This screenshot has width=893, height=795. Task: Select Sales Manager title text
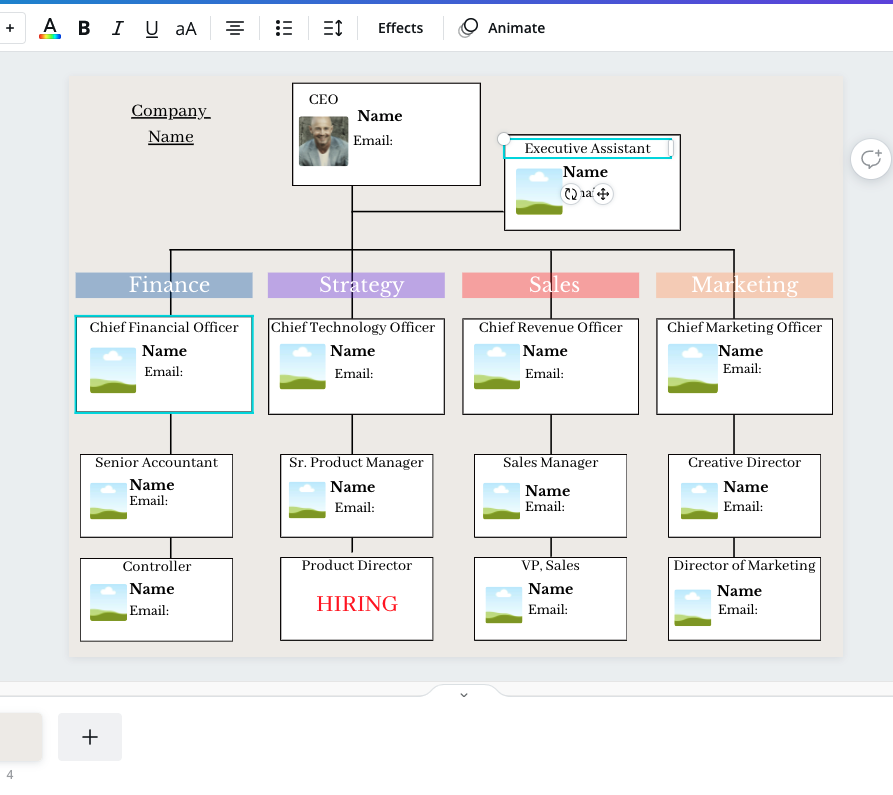pos(550,462)
